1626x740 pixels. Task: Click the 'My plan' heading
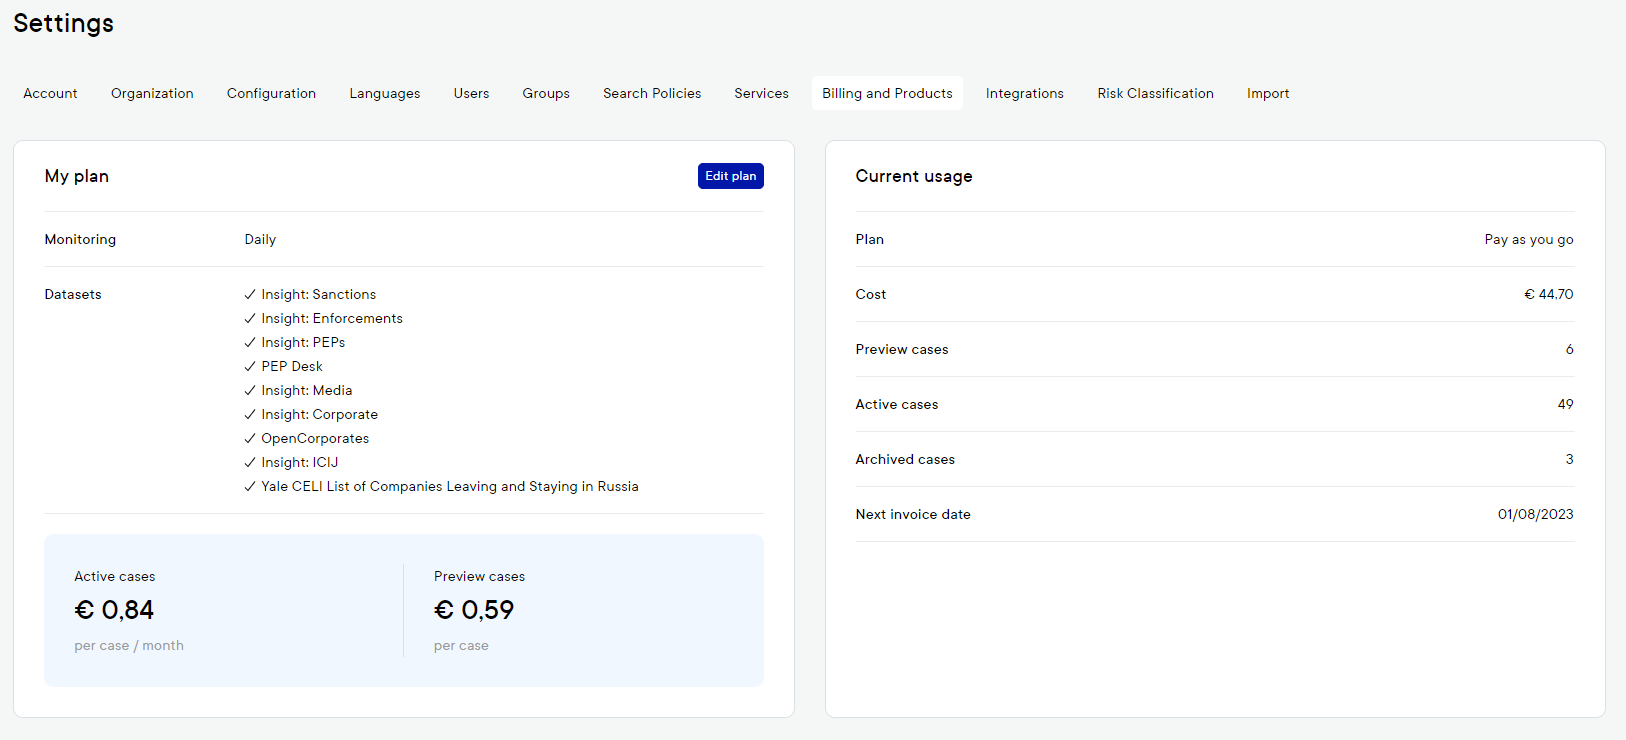pyautogui.click(x=77, y=176)
